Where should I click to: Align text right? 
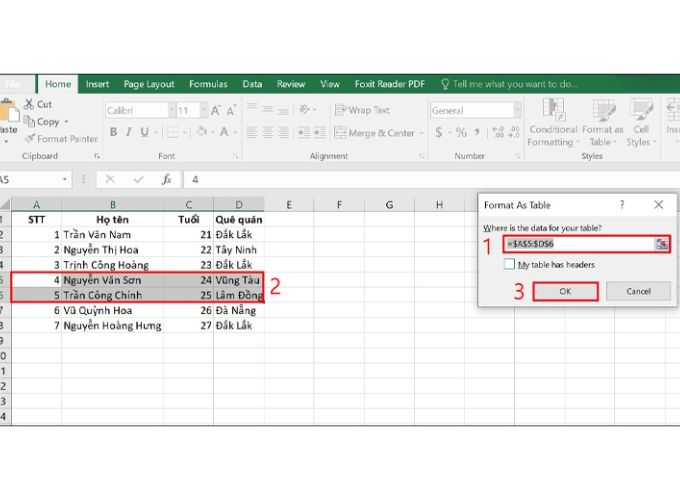point(283,132)
